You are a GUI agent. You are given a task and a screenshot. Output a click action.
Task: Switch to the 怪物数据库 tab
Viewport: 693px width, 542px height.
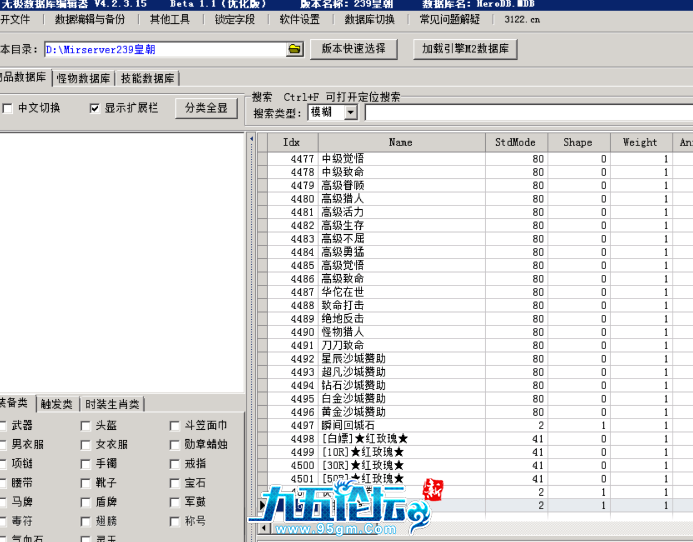coord(84,78)
